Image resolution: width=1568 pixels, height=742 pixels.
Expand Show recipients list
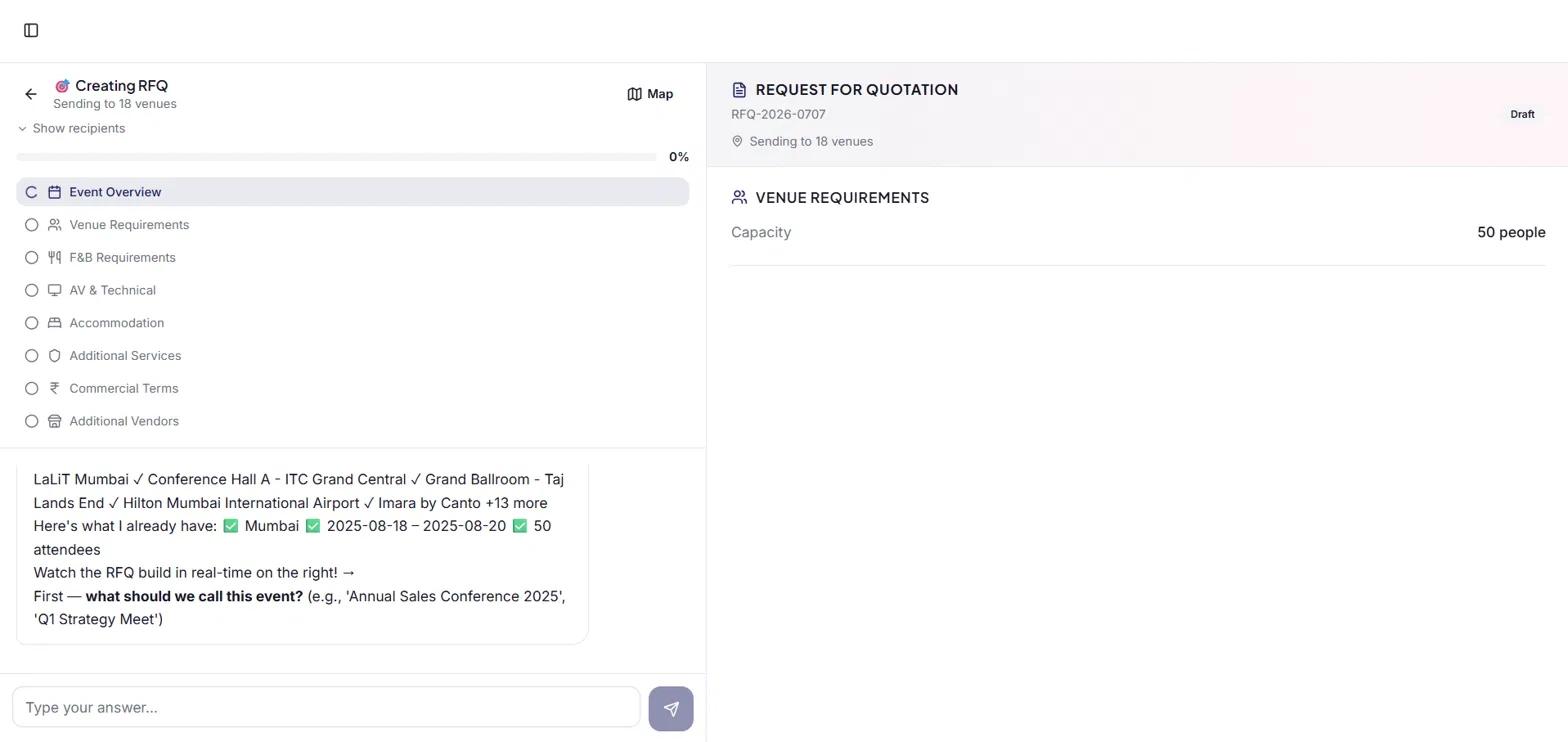click(x=71, y=129)
